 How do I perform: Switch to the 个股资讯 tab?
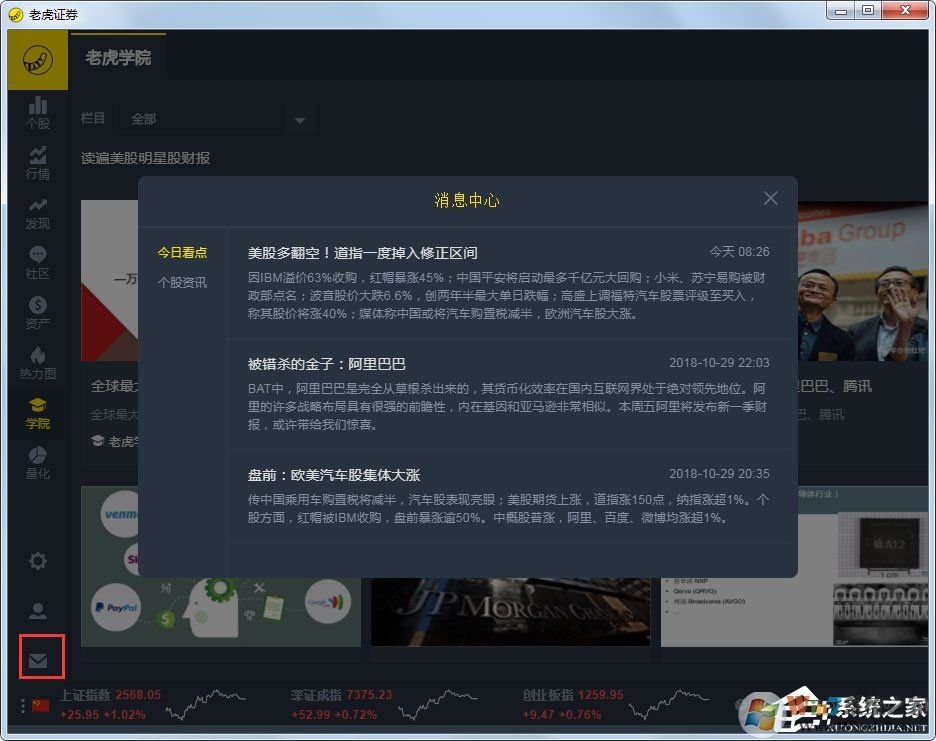(x=184, y=283)
